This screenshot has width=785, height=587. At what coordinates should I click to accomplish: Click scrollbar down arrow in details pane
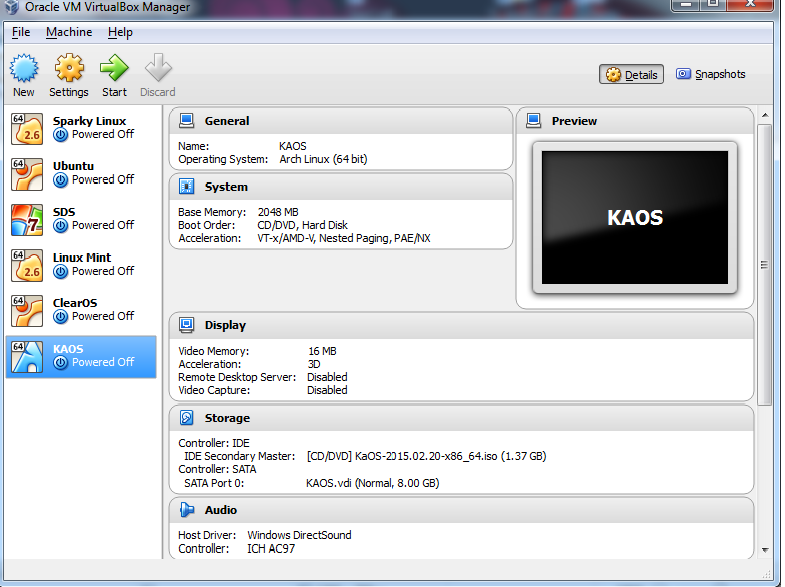pos(764,549)
